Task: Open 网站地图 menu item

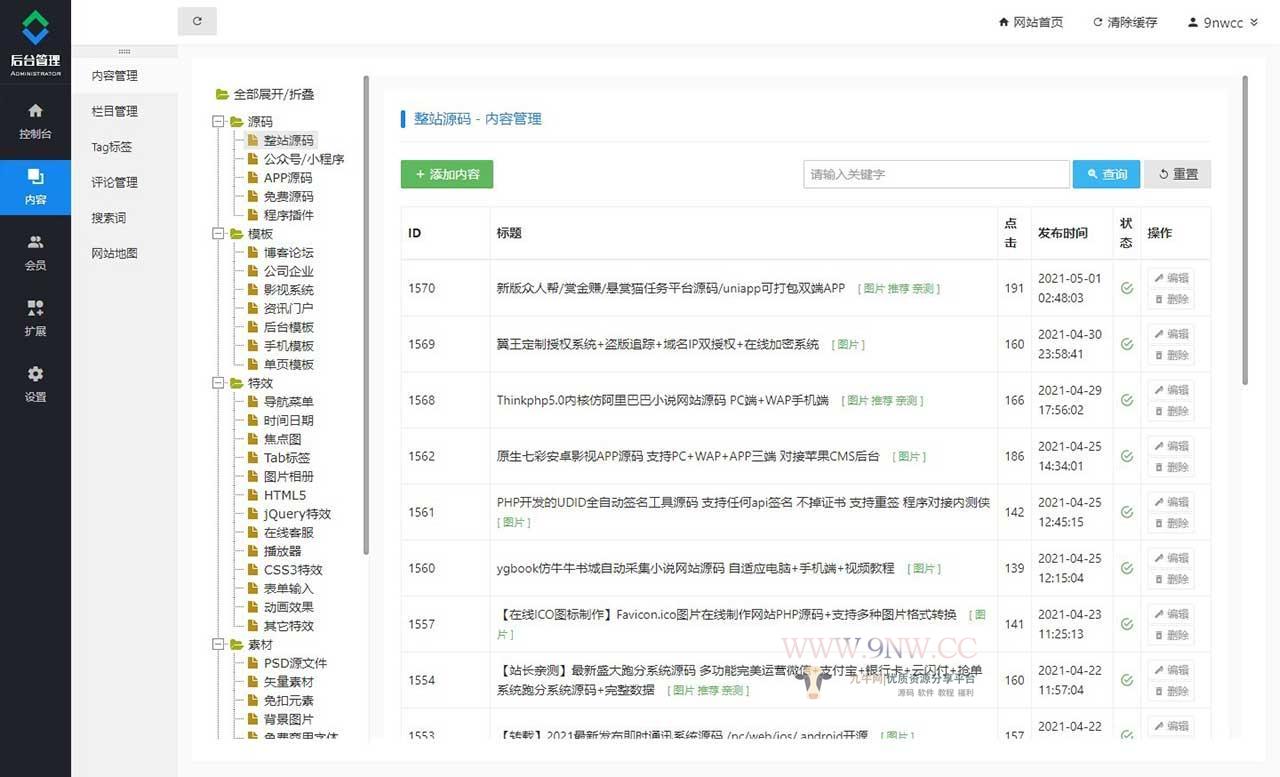Action: pyautogui.click(x=115, y=253)
